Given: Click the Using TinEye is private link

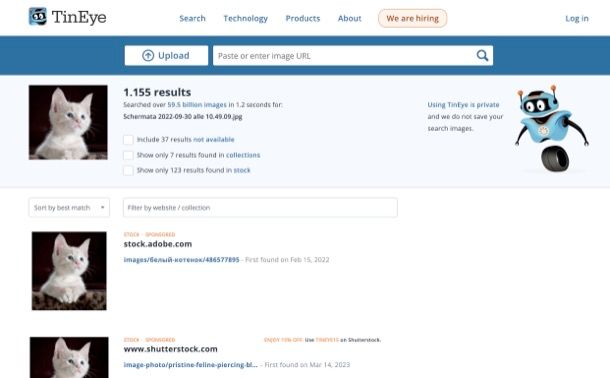Looking at the screenshot, I should 463,105.
